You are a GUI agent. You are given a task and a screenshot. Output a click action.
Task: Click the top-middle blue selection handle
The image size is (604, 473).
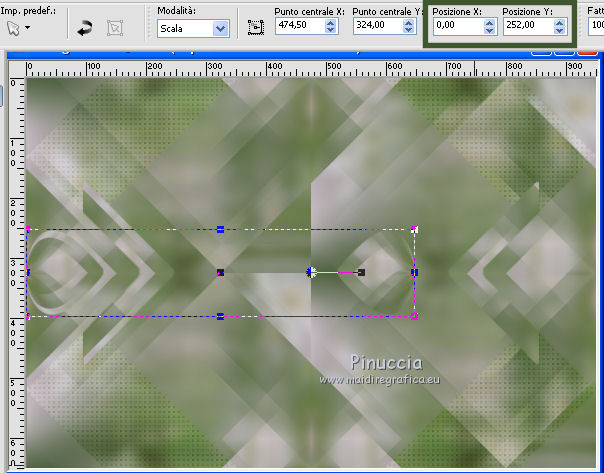pyautogui.click(x=220, y=230)
